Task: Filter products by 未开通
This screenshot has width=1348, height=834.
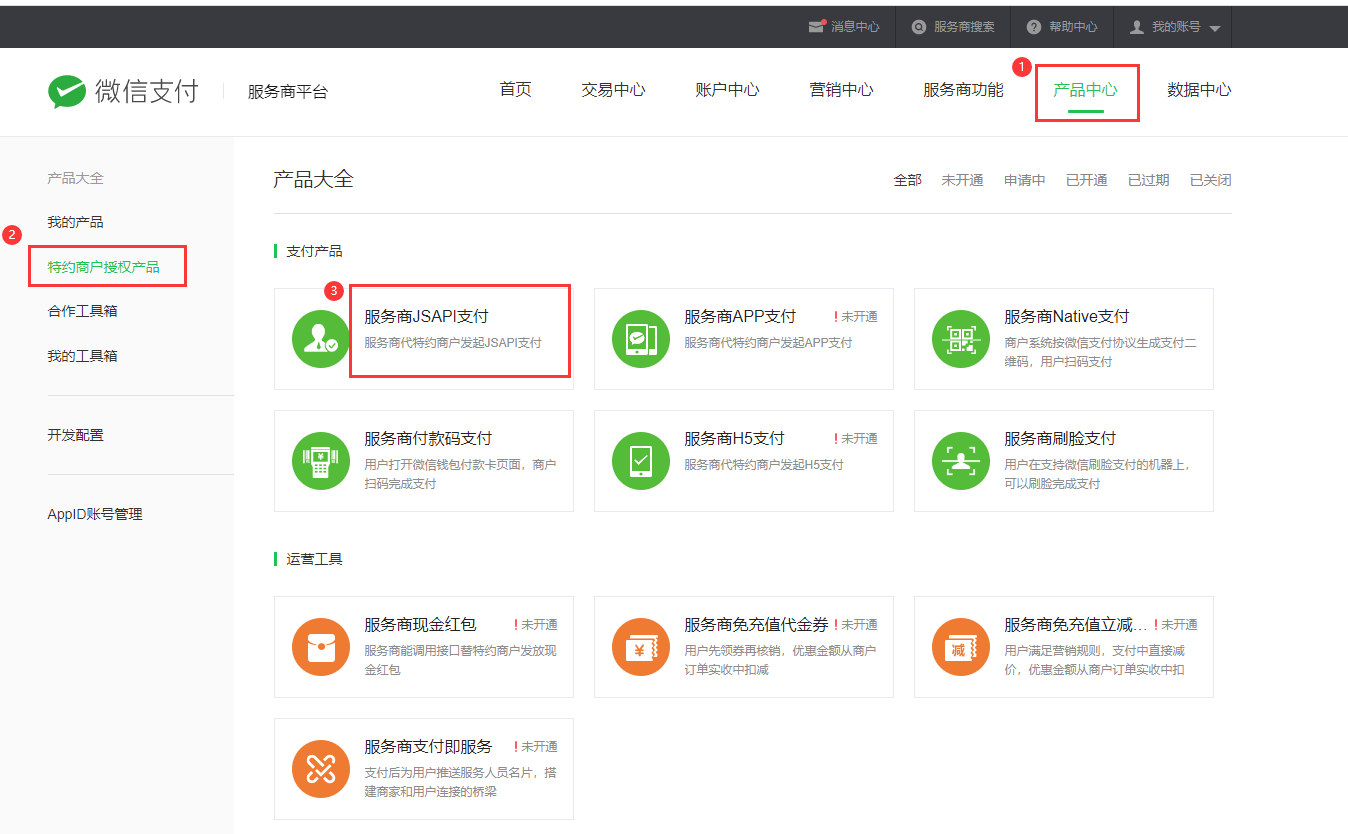Action: click(962, 180)
